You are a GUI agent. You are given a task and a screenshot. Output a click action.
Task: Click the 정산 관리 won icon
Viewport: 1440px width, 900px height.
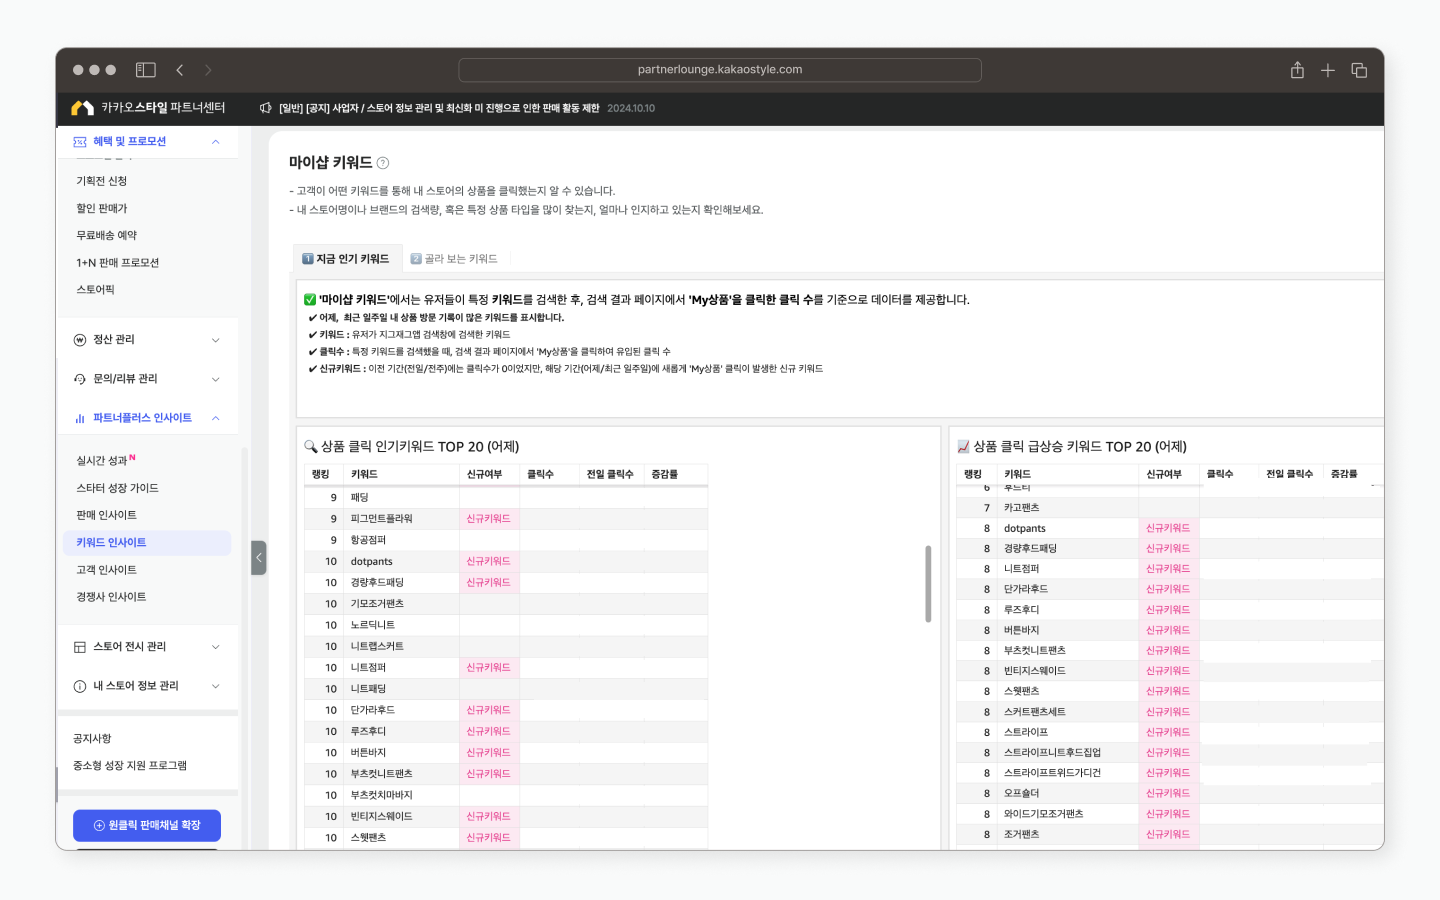pyautogui.click(x=80, y=340)
